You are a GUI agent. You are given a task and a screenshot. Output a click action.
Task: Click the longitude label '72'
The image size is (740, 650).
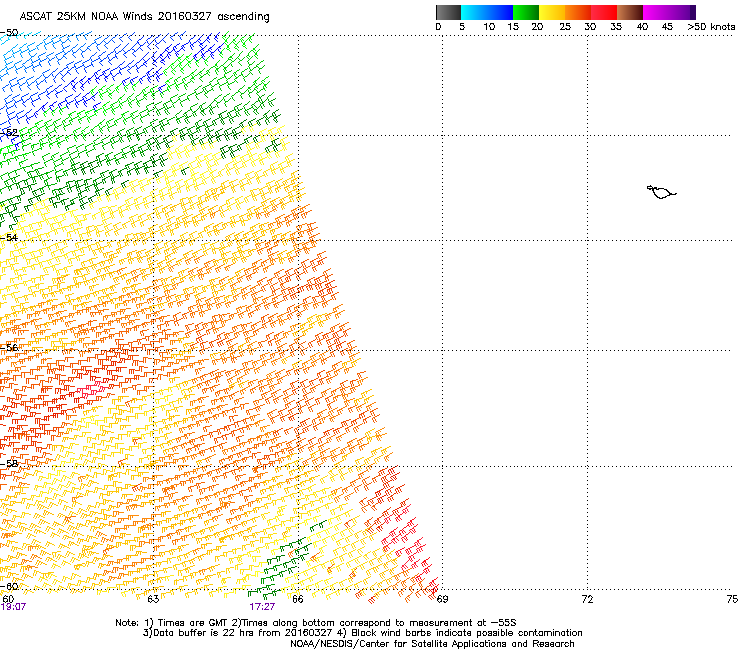tap(587, 599)
